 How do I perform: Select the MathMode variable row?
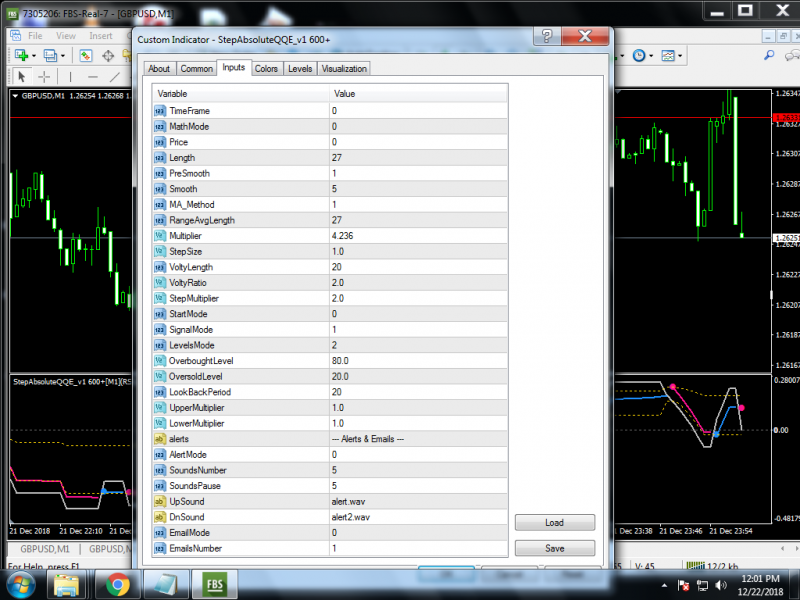241,127
